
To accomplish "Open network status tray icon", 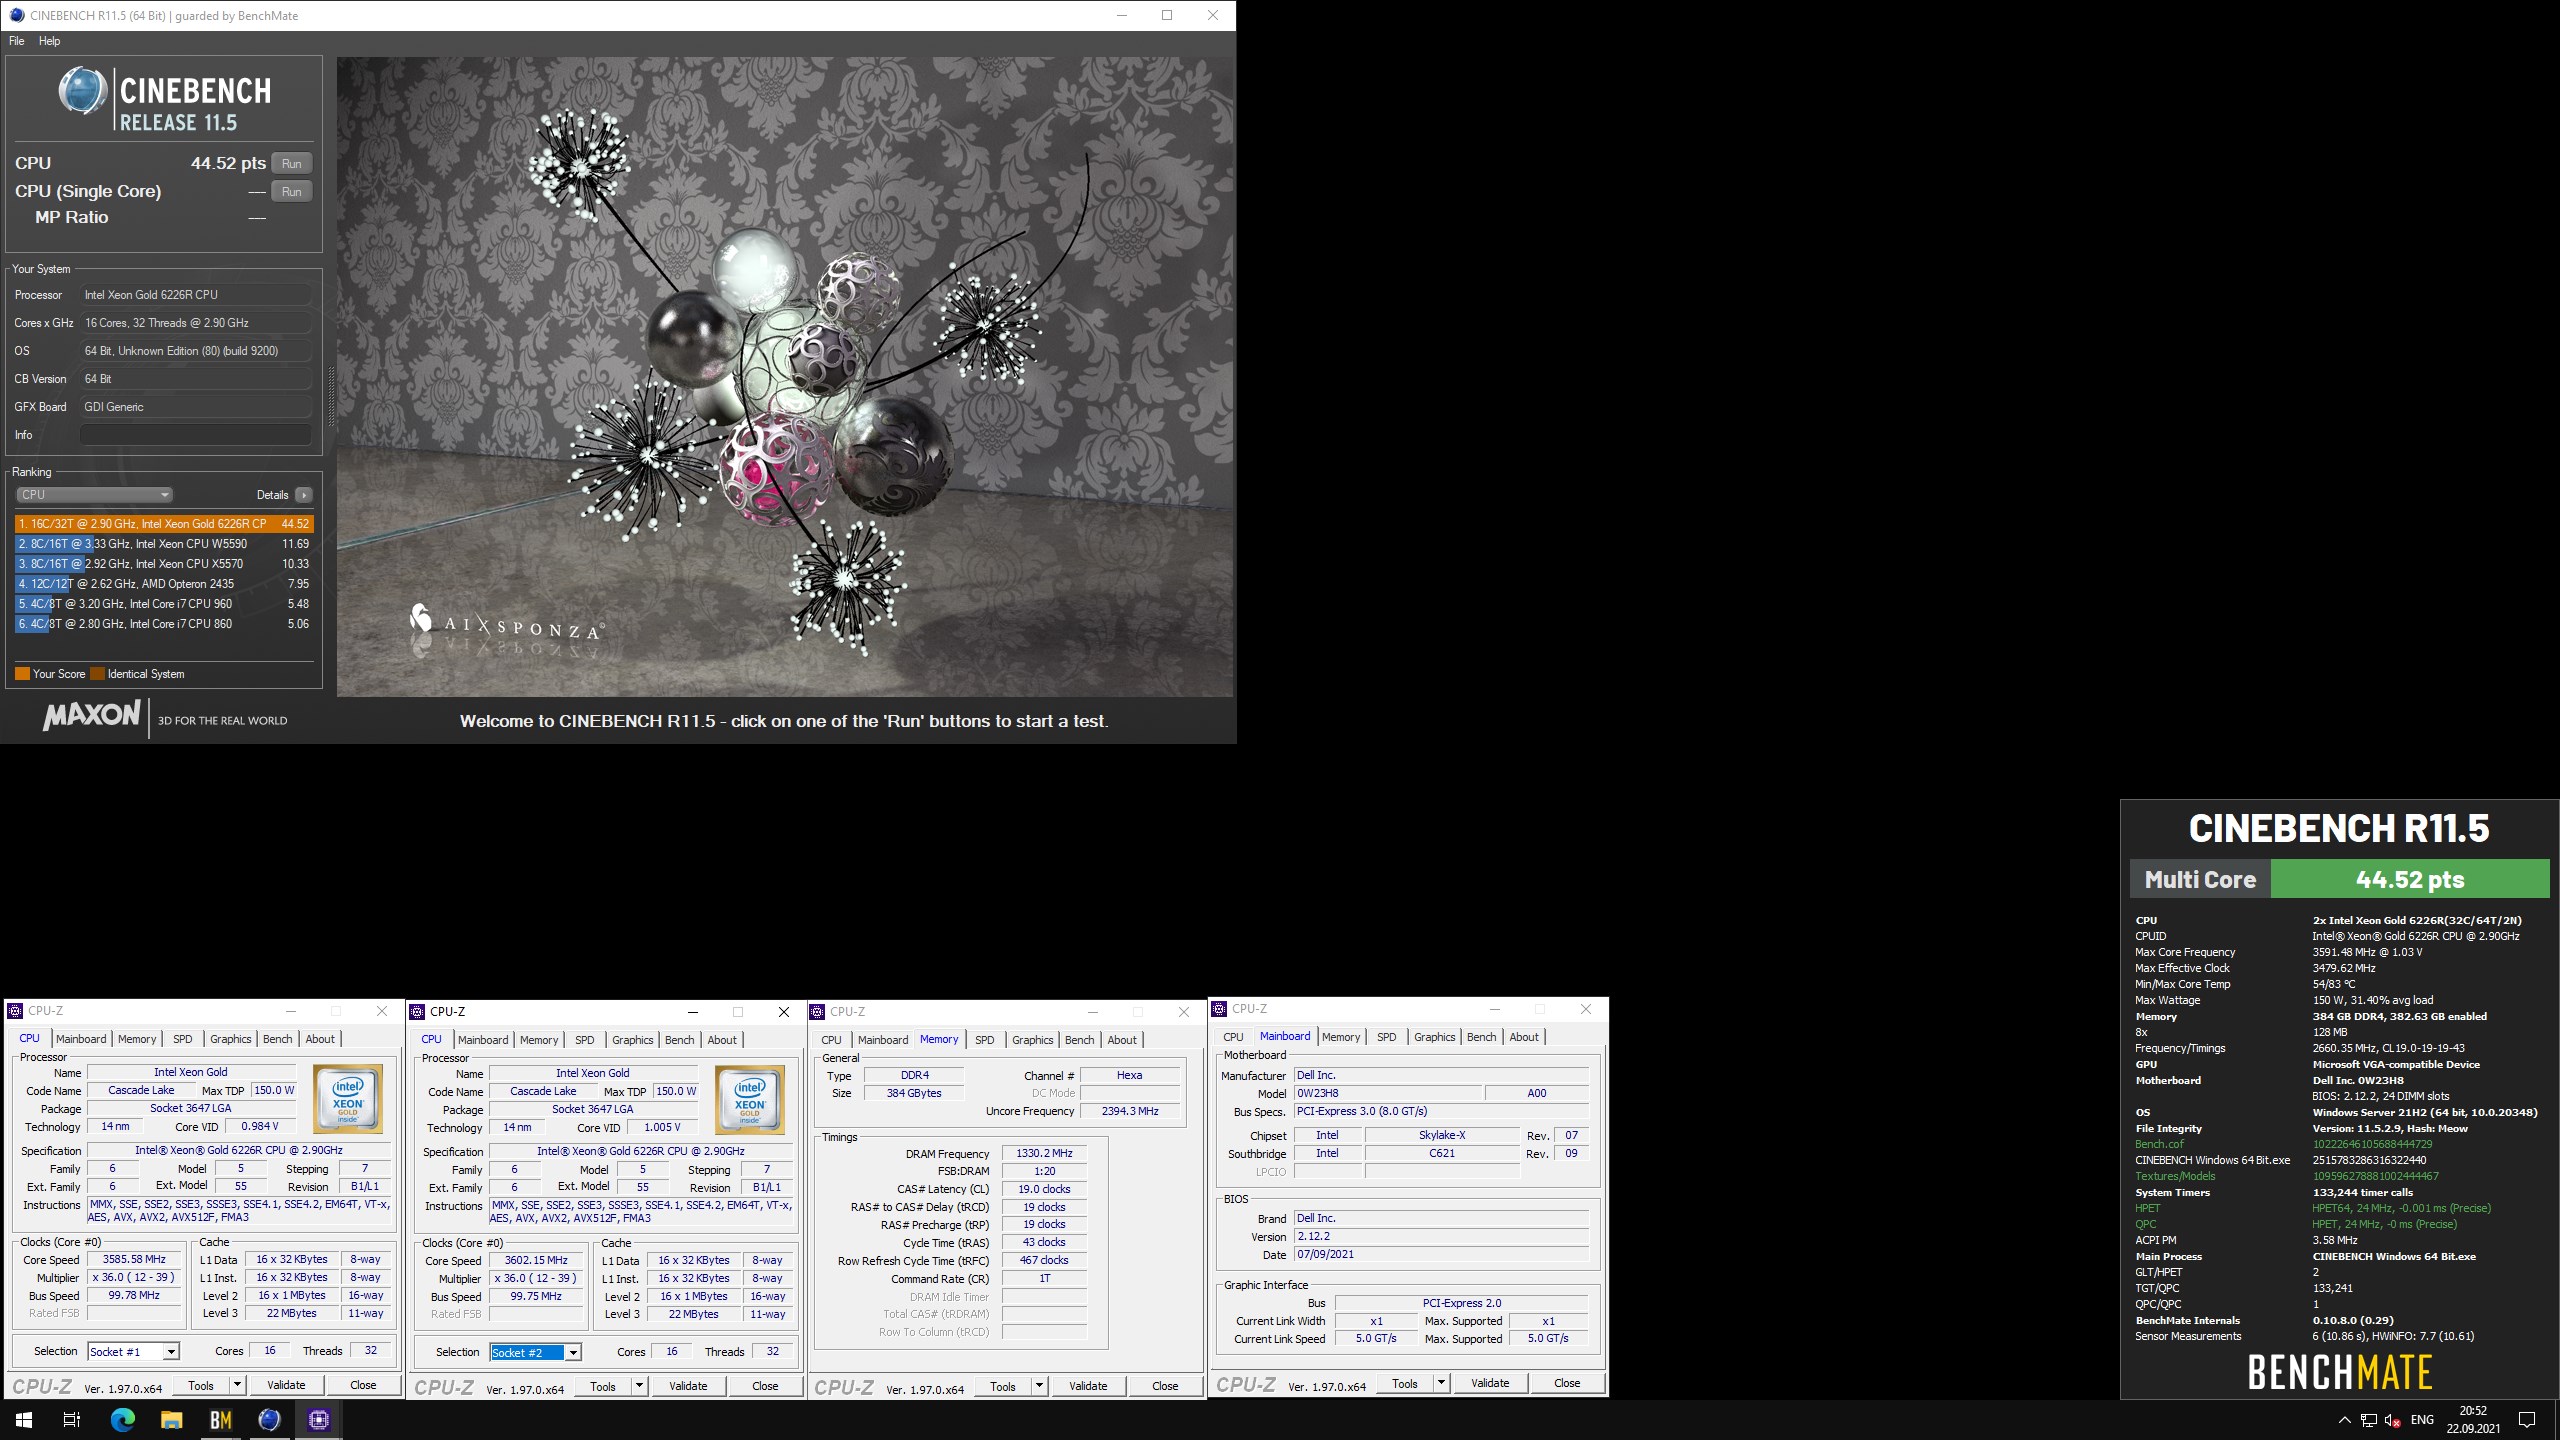I will [x=2368, y=1420].
